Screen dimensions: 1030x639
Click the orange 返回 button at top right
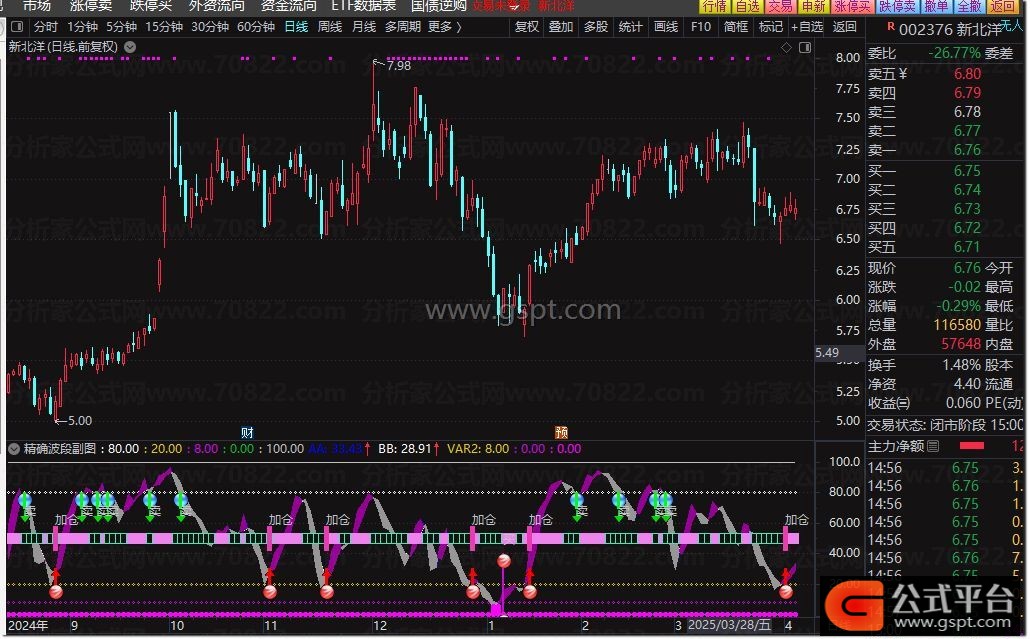(x=1002, y=7)
